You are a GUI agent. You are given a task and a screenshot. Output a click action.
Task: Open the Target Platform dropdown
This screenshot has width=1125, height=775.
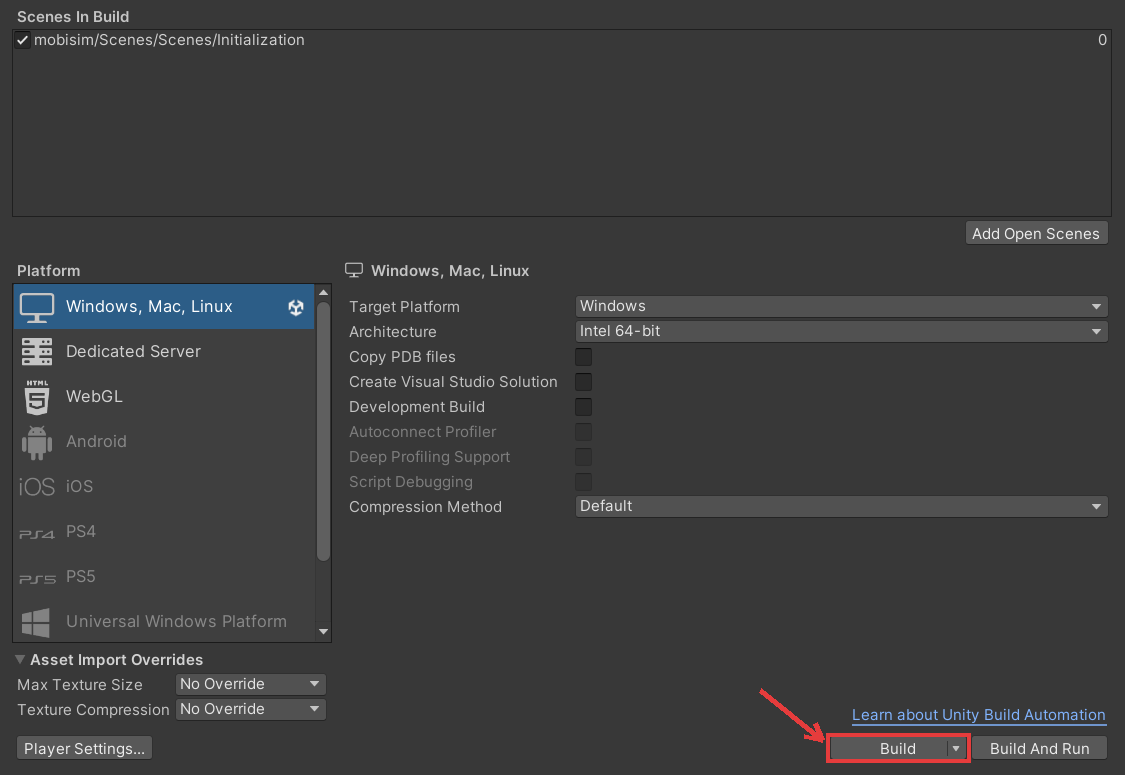(x=841, y=306)
